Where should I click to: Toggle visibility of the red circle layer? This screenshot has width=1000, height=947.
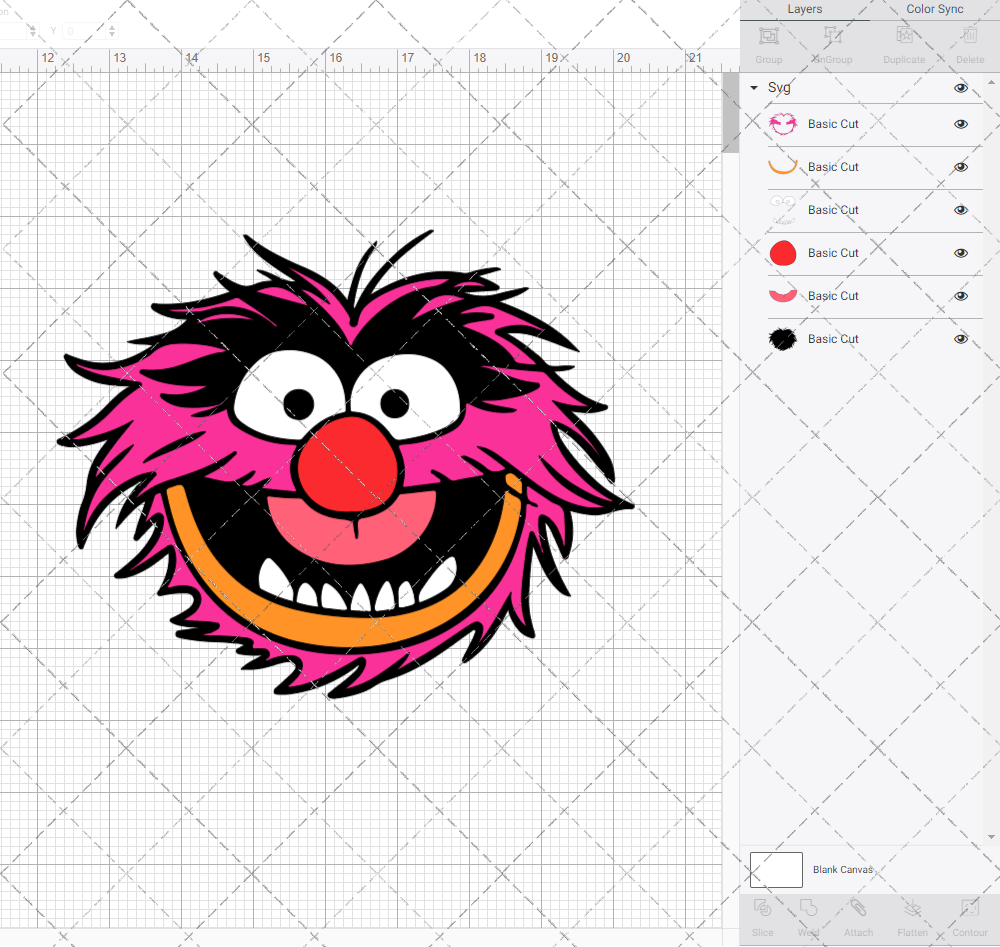pyautogui.click(x=961, y=253)
